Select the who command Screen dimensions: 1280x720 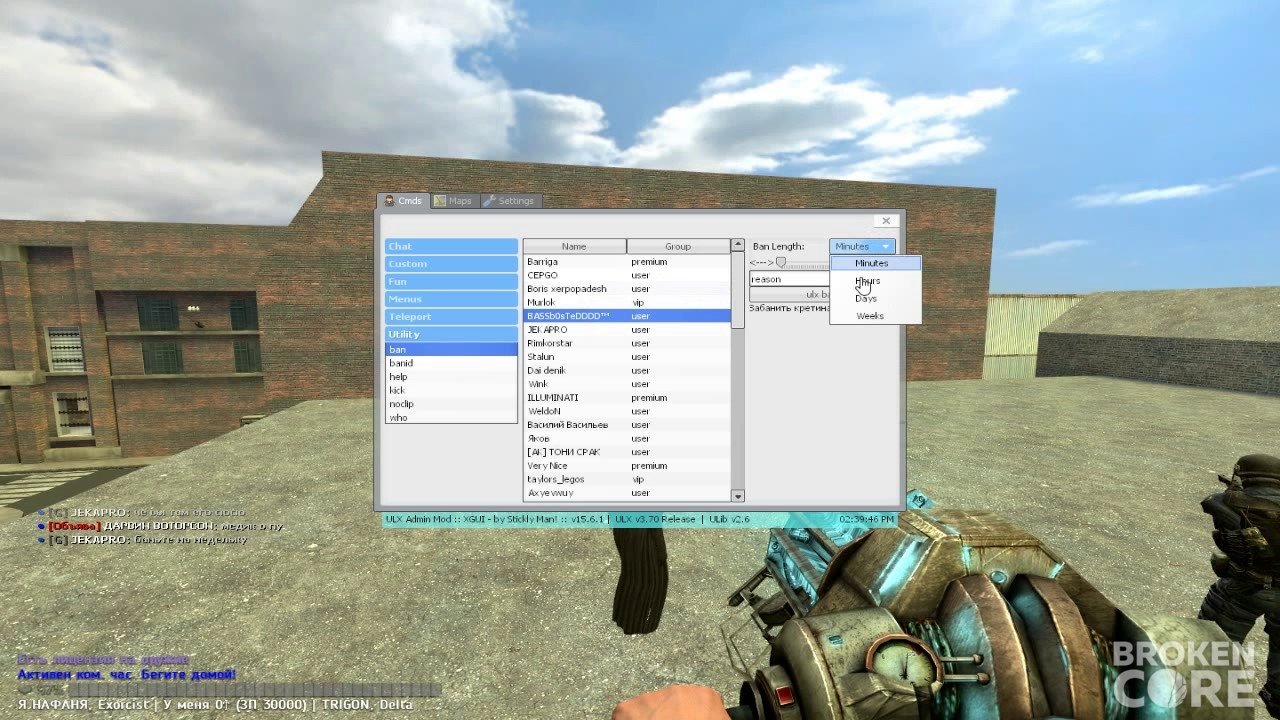[x=451, y=418]
